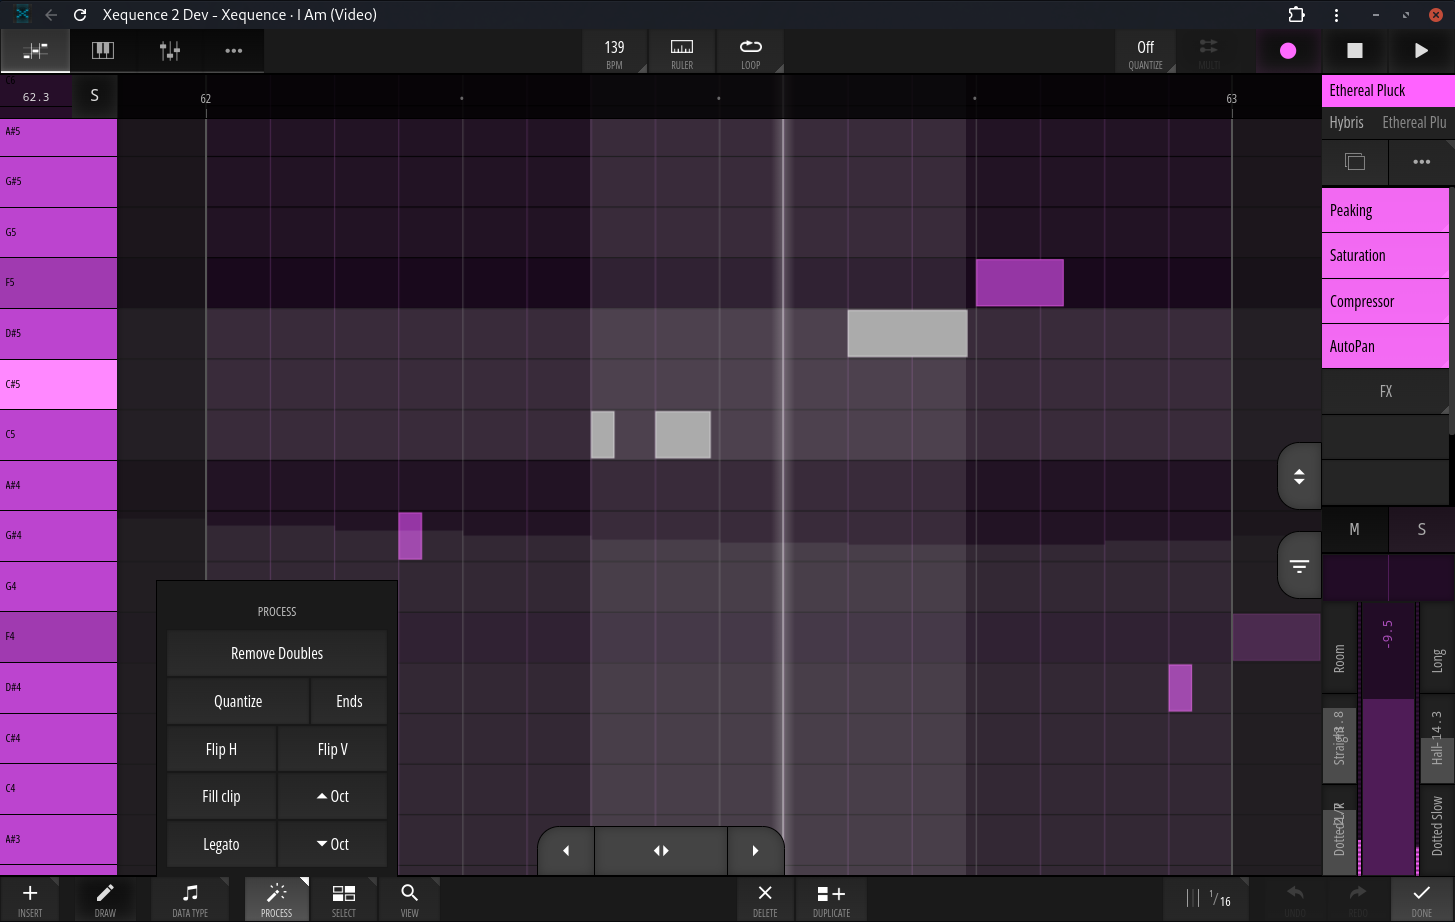
Task: Toggle the Ruler button
Action: tap(682, 53)
